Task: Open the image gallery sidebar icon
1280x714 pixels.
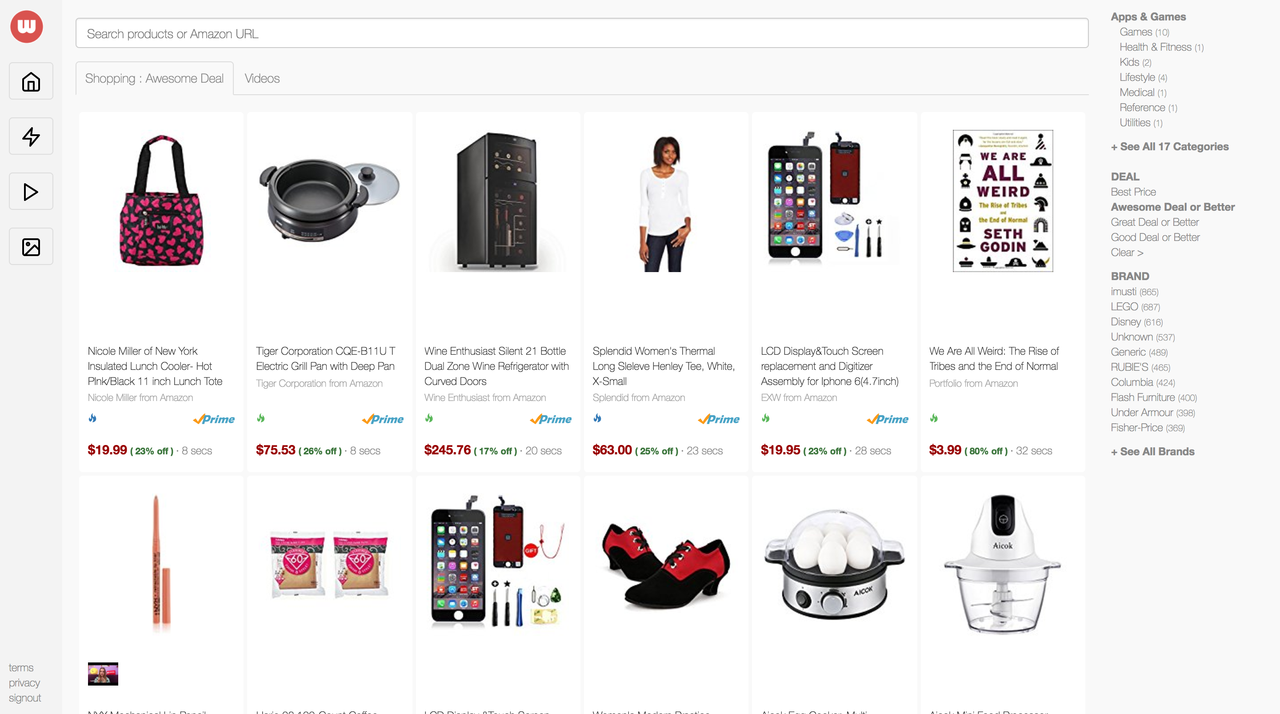Action: [x=31, y=246]
